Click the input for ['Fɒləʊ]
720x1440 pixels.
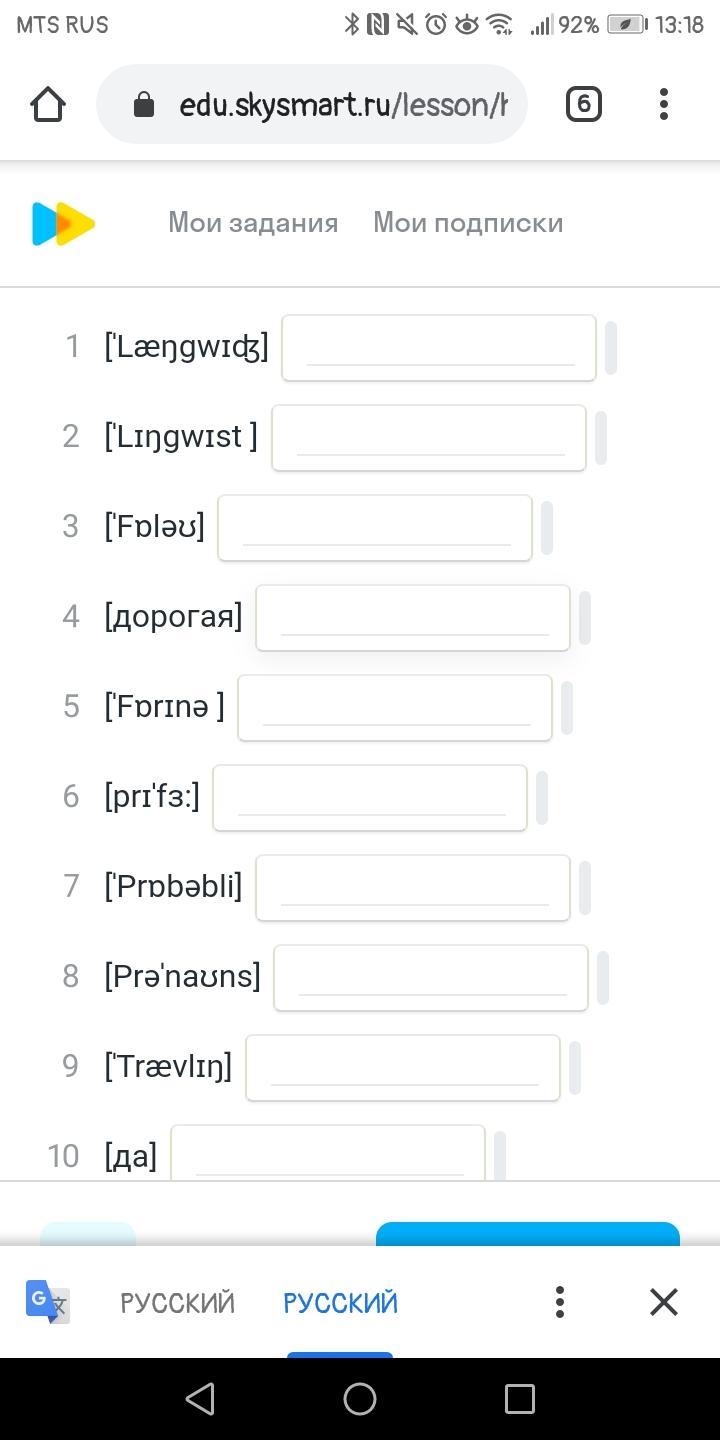[x=375, y=528]
